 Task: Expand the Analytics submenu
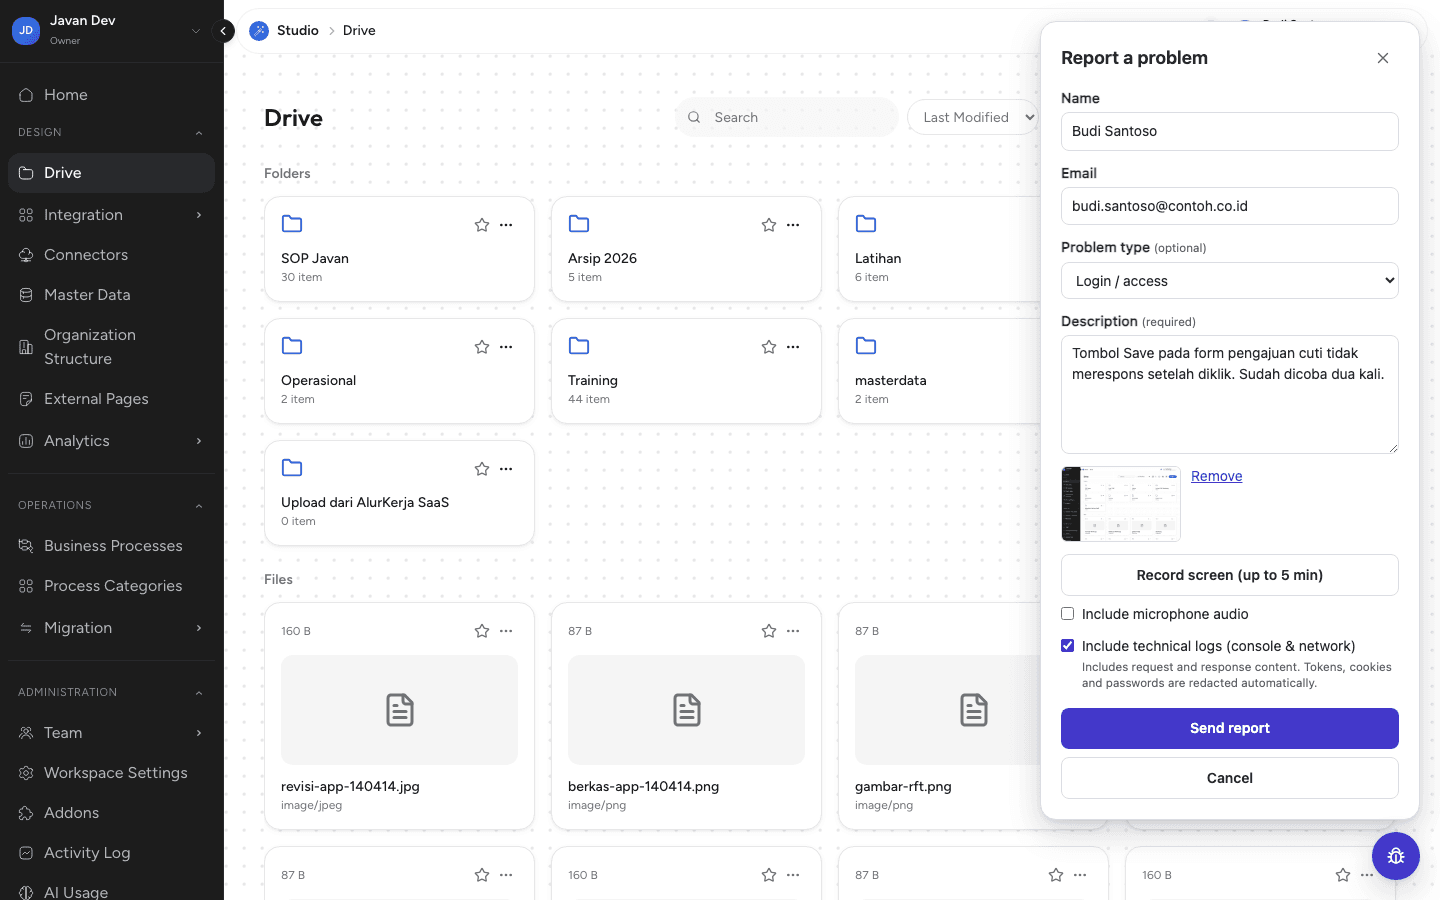pyautogui.click(x=199, y=441)
